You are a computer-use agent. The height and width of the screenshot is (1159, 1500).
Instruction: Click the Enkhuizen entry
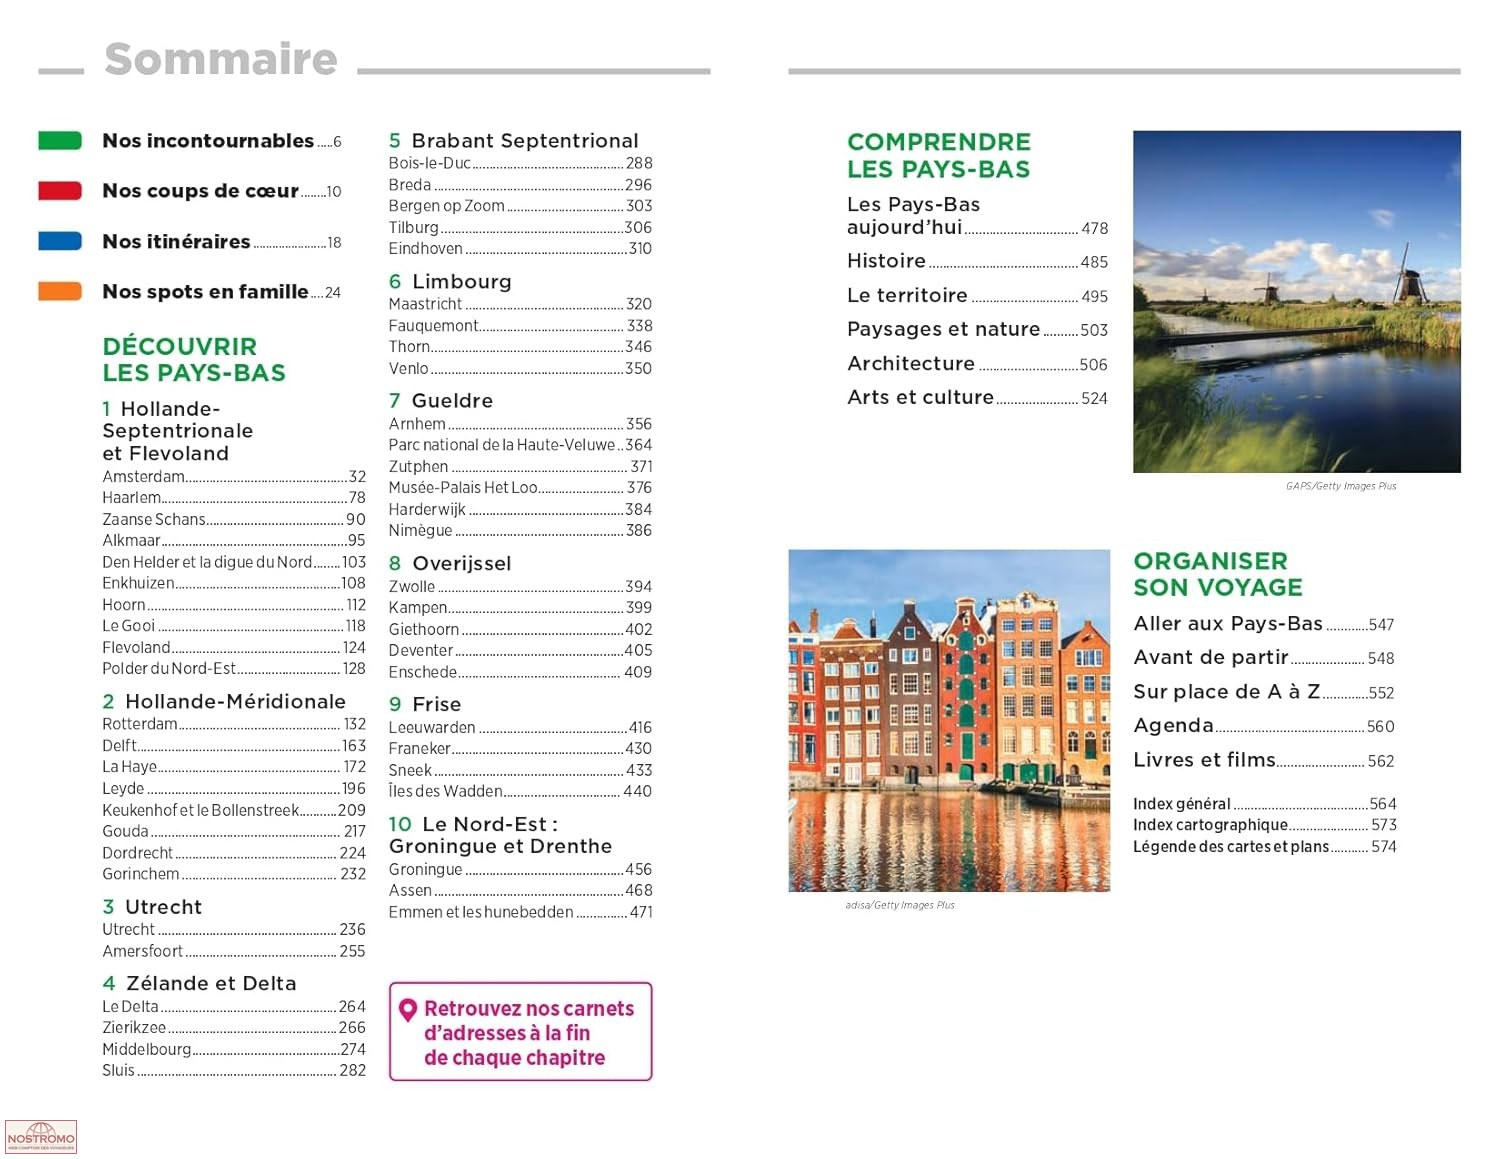click(234, 583)
